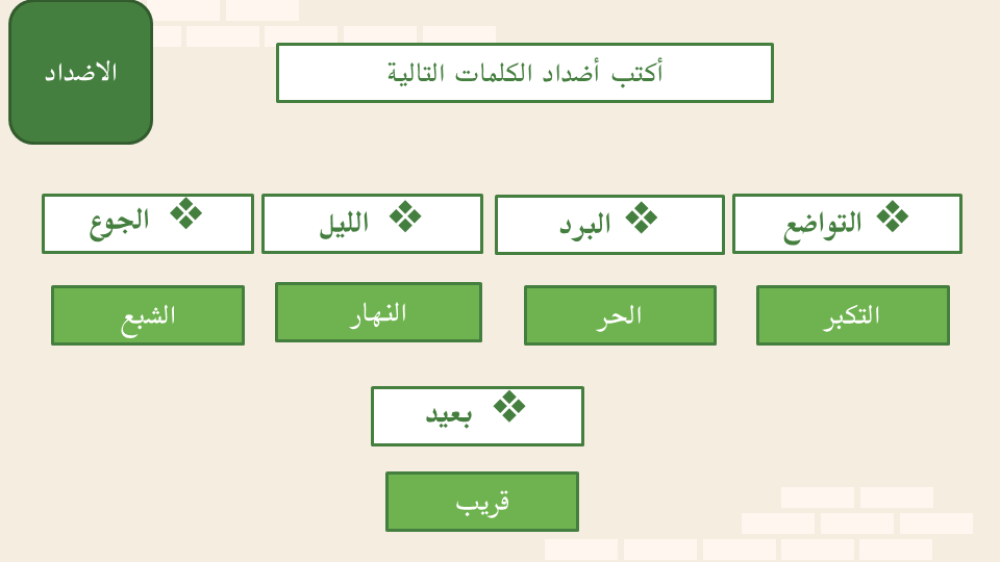Select the word الجوع in its box
This screenshot has width=1000, height=562.
coord(120,222)
